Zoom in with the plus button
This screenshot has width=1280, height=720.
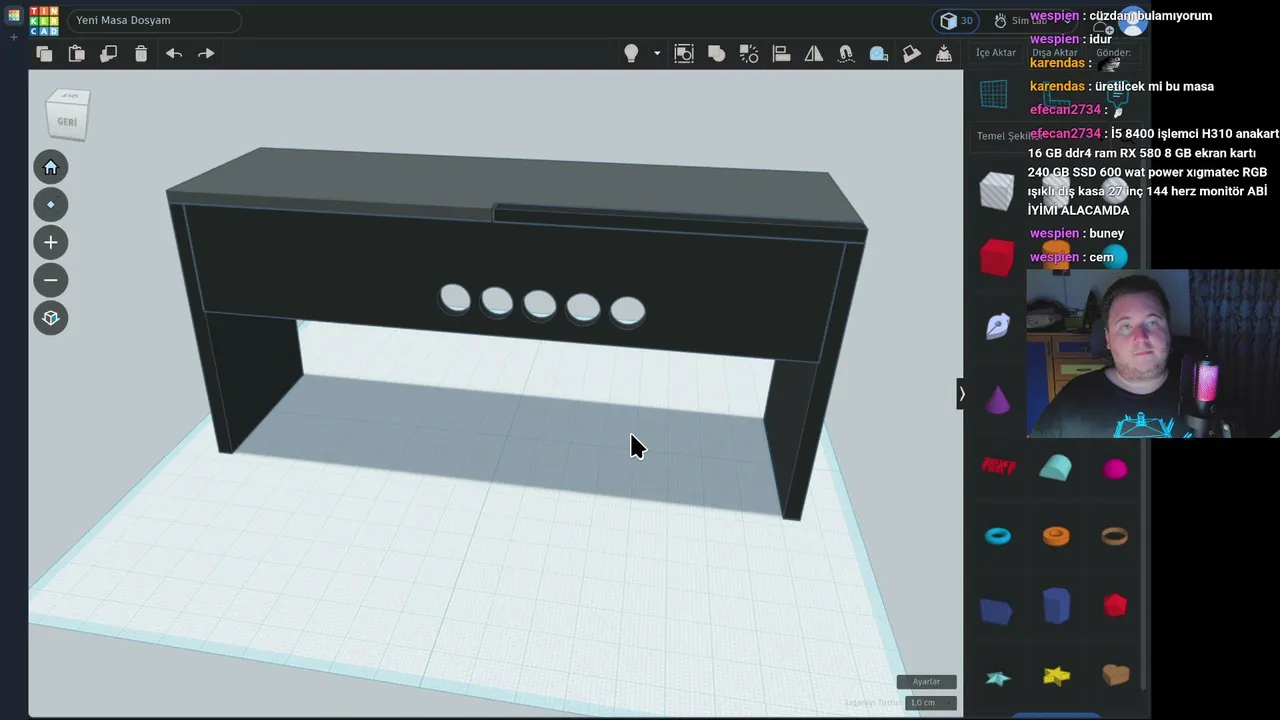click(x=51, y=243)
